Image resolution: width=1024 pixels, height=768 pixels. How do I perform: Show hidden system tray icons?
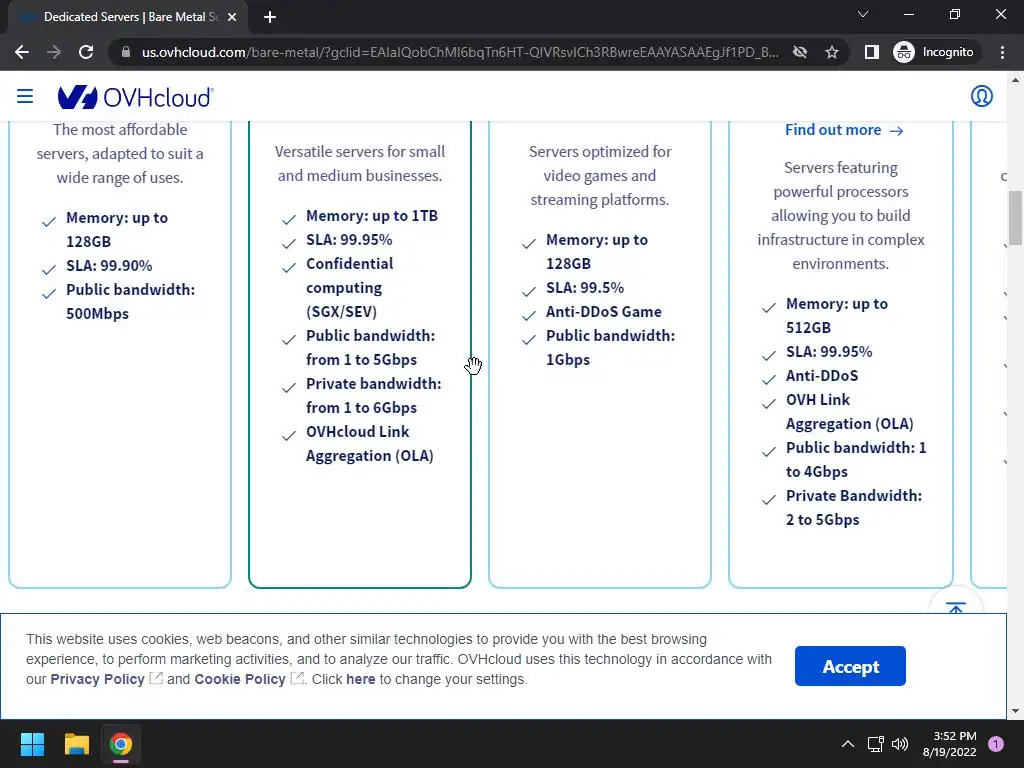pyautogui.click(x=848, y=744)
